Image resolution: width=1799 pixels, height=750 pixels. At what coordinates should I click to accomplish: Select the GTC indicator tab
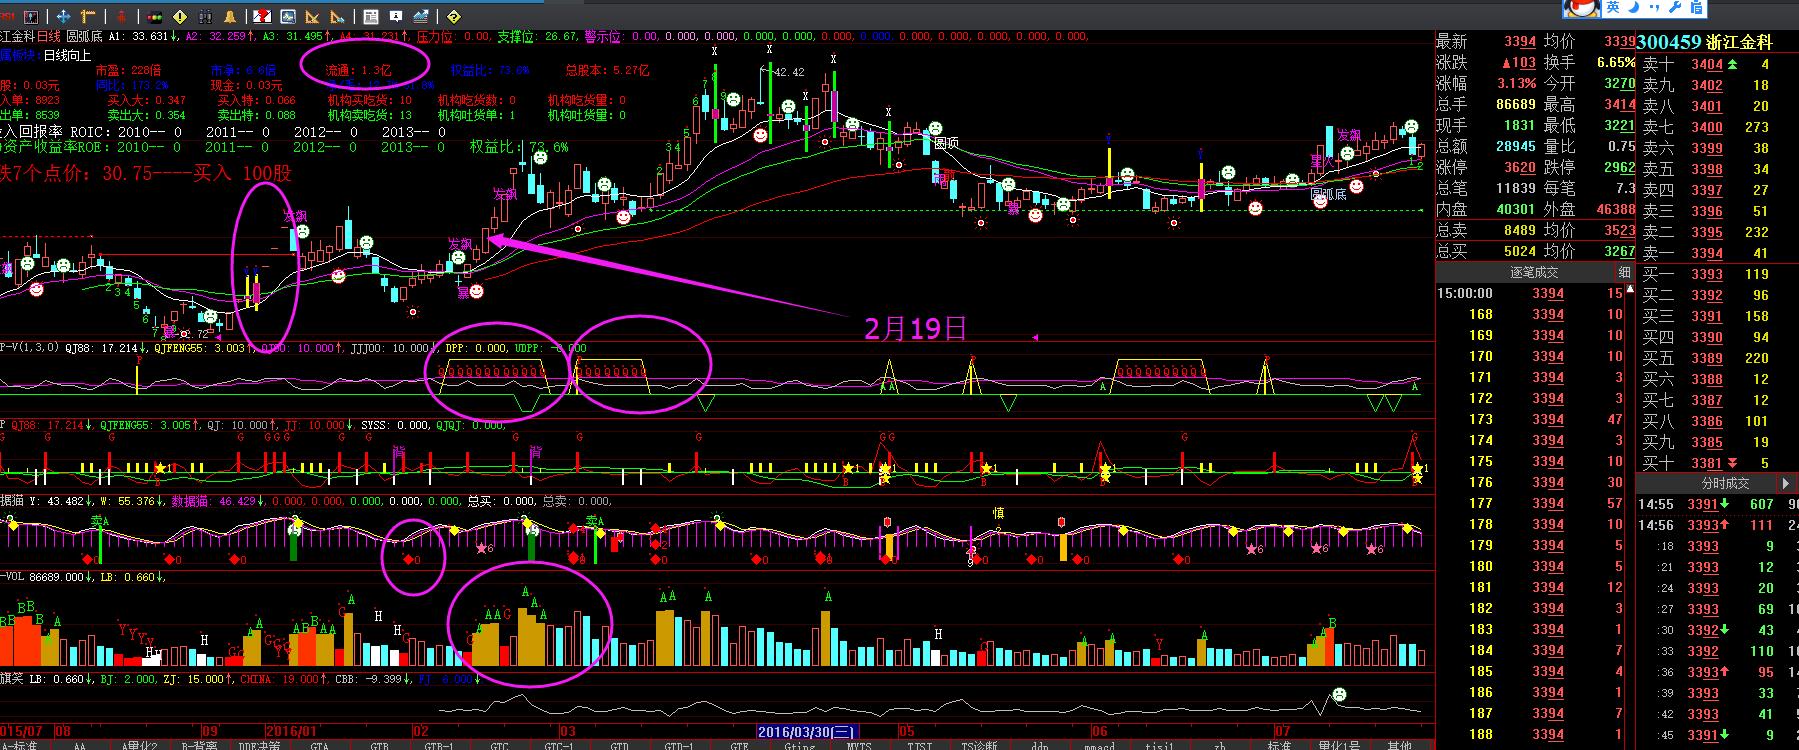(x=499, y=744)
